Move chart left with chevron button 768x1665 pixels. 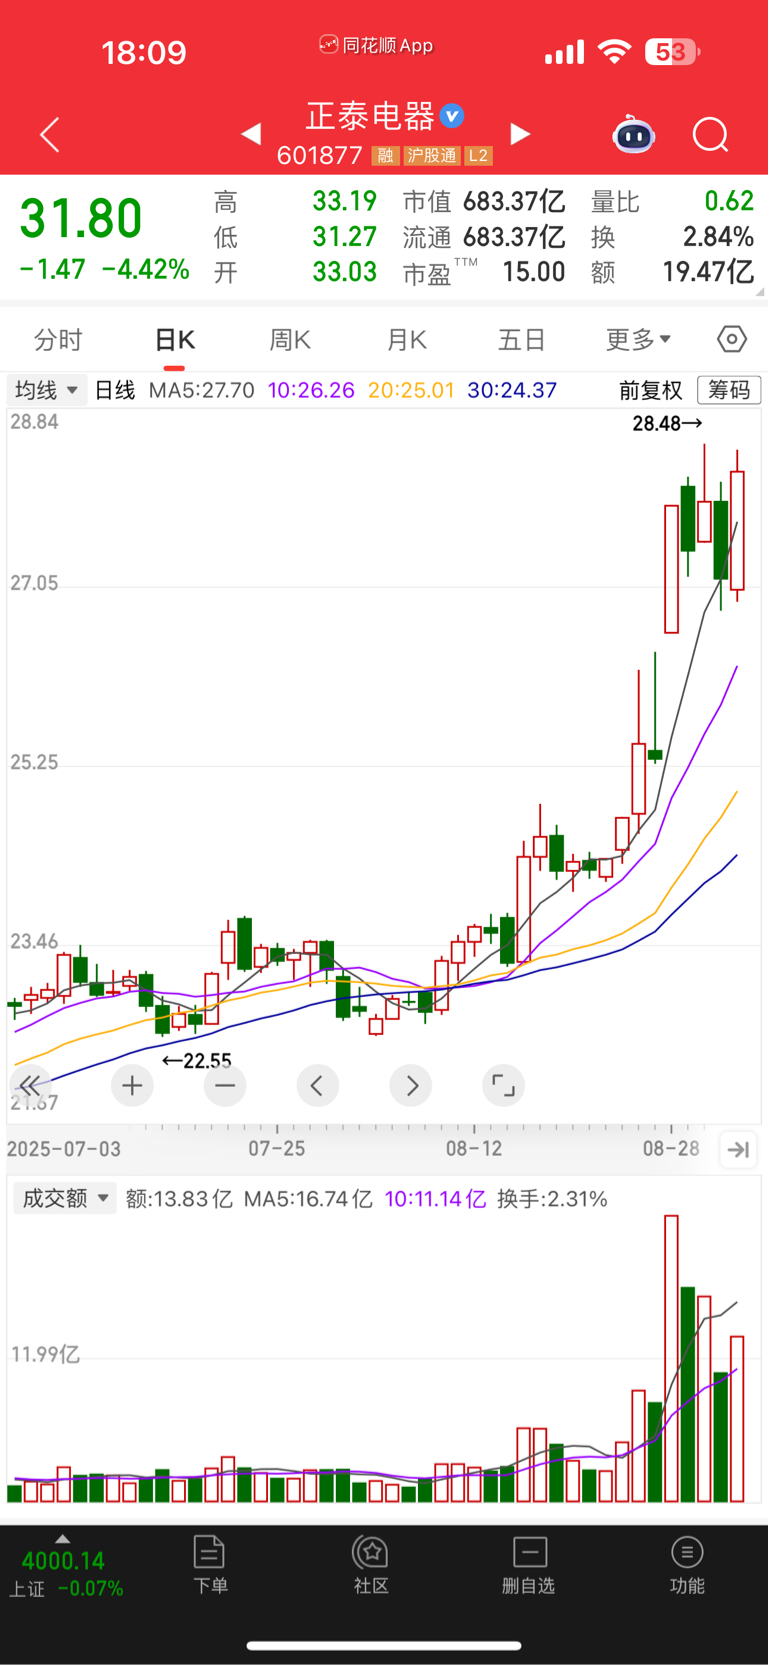tap(317, 1085)
